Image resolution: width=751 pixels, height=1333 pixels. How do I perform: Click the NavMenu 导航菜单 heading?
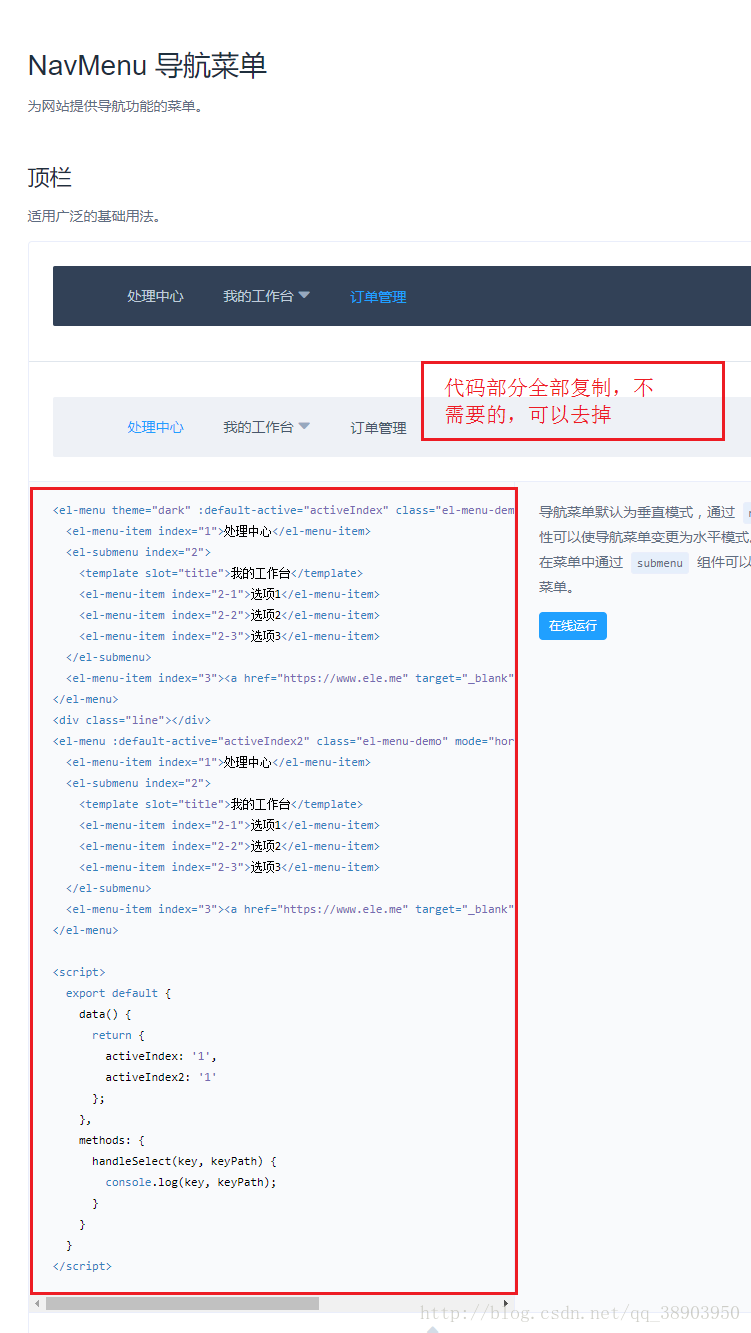[x=147, y=66]
